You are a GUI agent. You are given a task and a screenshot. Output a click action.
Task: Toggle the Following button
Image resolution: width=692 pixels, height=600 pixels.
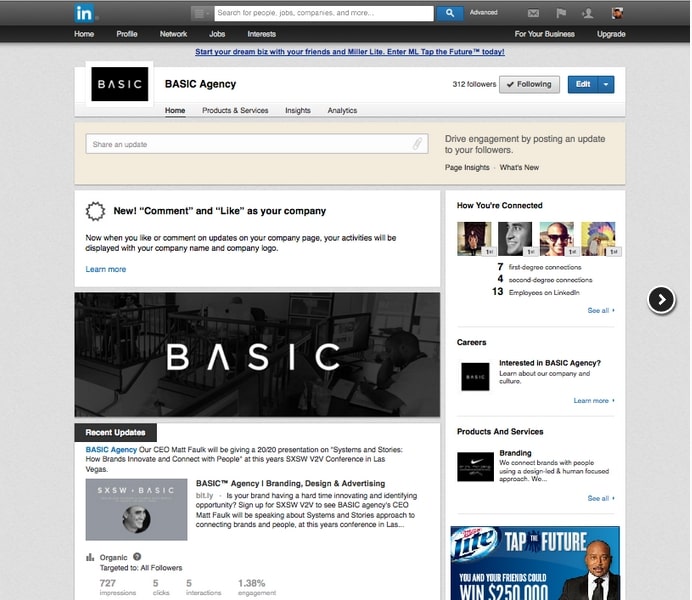click(529, 85)
